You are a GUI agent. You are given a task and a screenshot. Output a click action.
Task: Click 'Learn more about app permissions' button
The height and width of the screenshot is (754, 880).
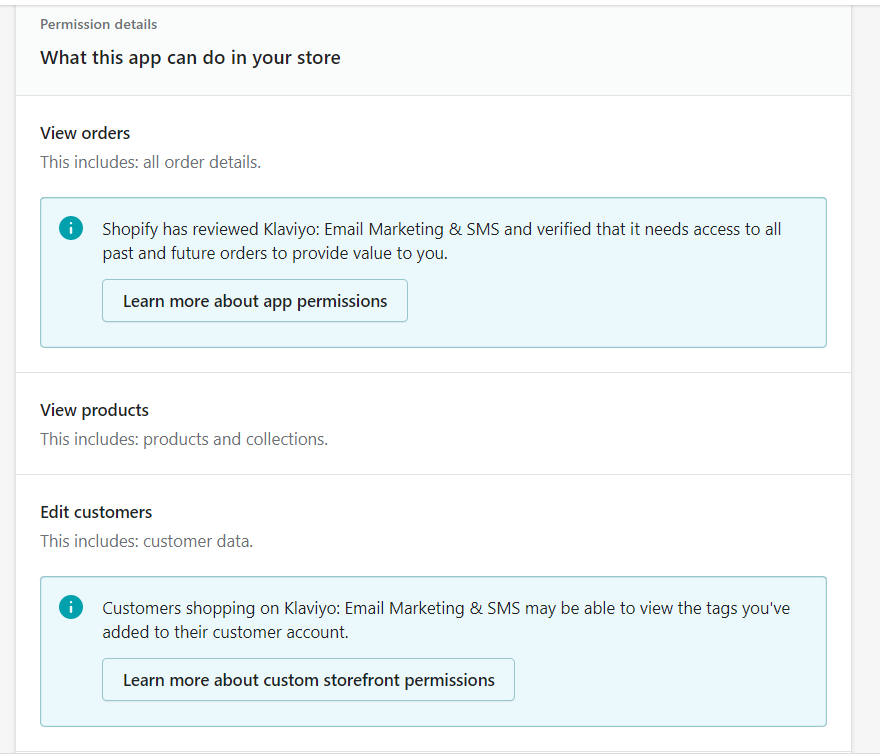point(255,301)
